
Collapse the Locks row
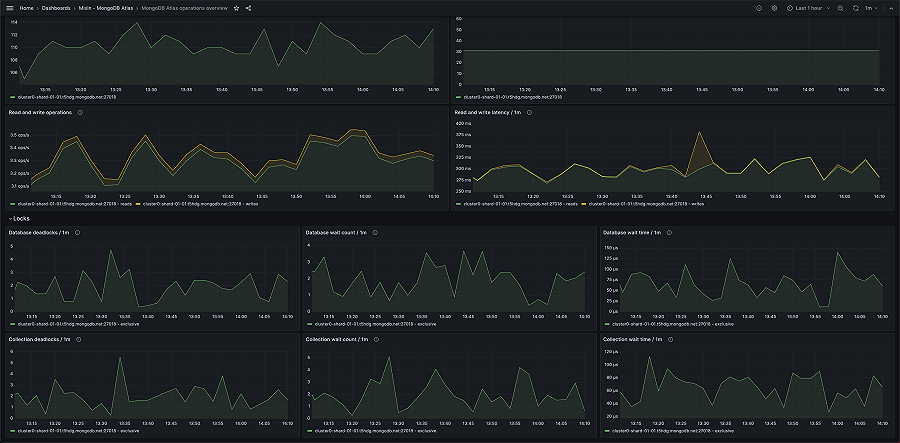tap(11, 217)
